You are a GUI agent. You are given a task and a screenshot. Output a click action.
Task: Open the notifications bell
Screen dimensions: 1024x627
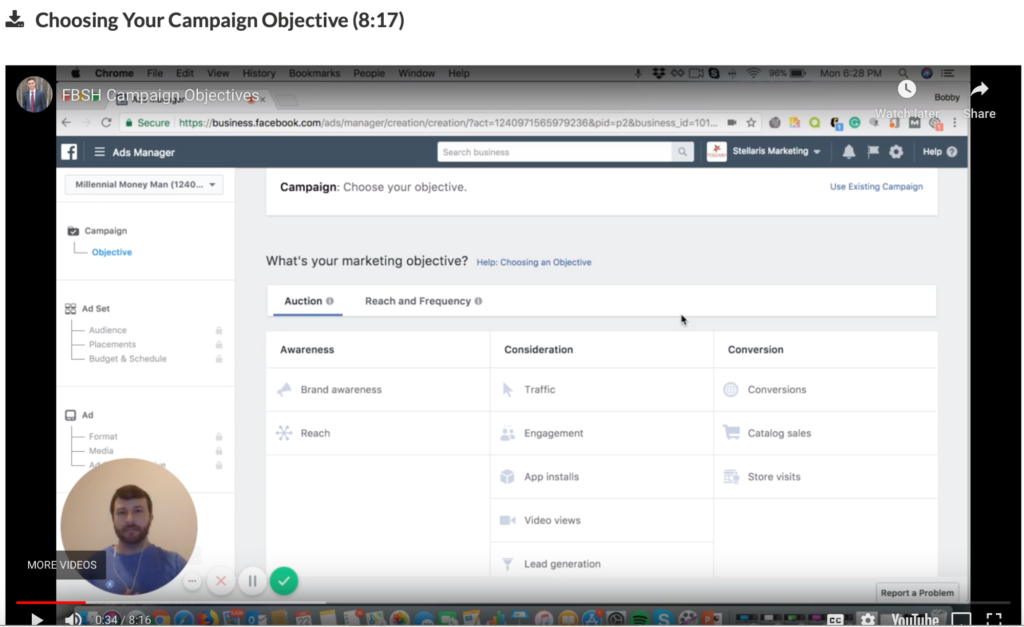point(848,152)
